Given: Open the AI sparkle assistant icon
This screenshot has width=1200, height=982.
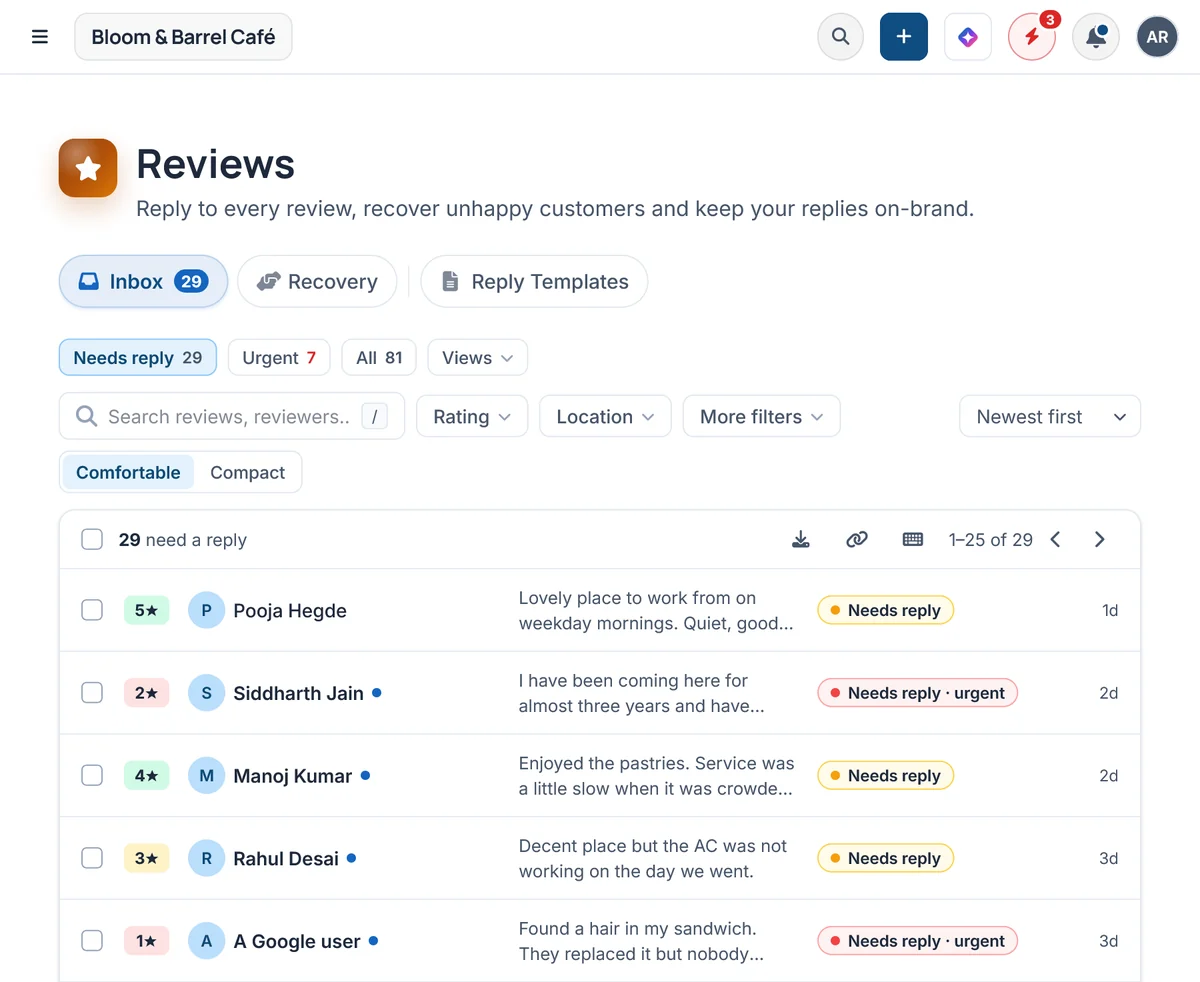Looking at the screenshot, I should 968,37.
